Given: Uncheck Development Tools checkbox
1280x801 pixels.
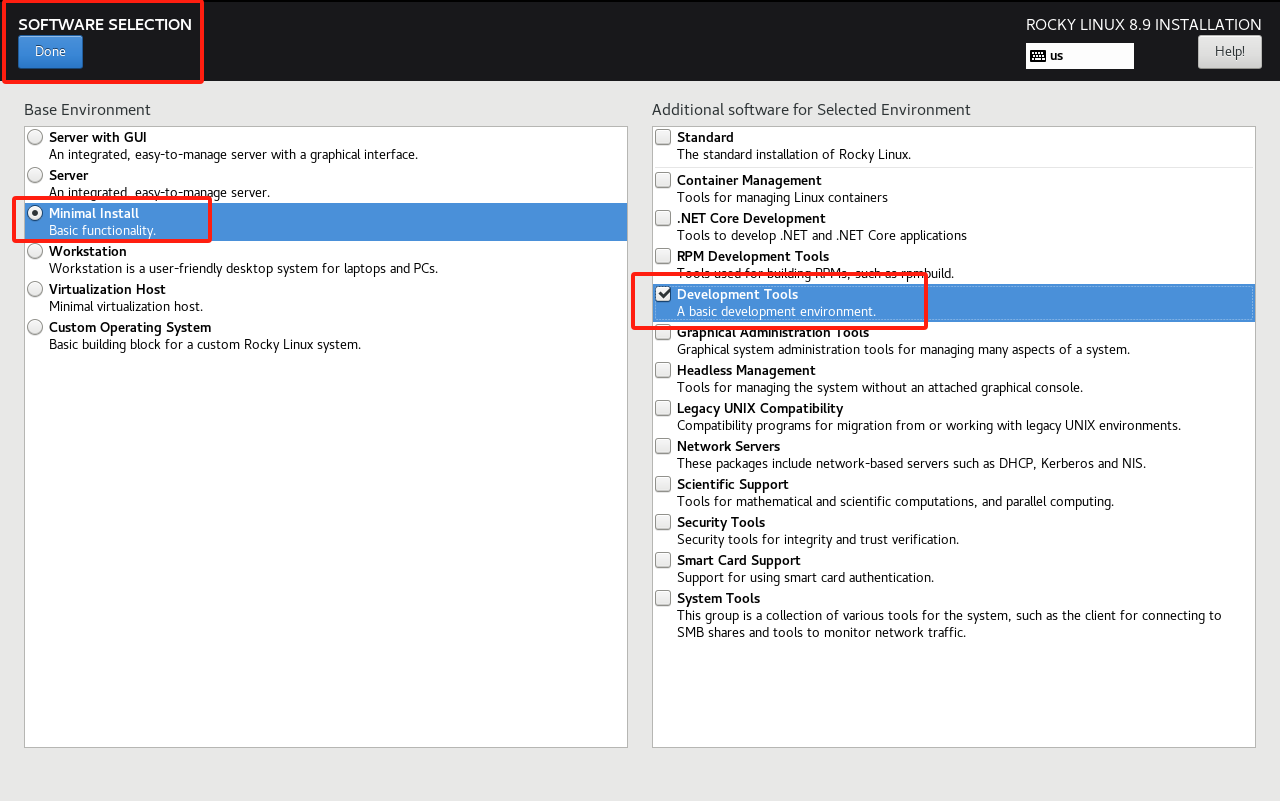Looking at the screenshot, I should point(663,294).
